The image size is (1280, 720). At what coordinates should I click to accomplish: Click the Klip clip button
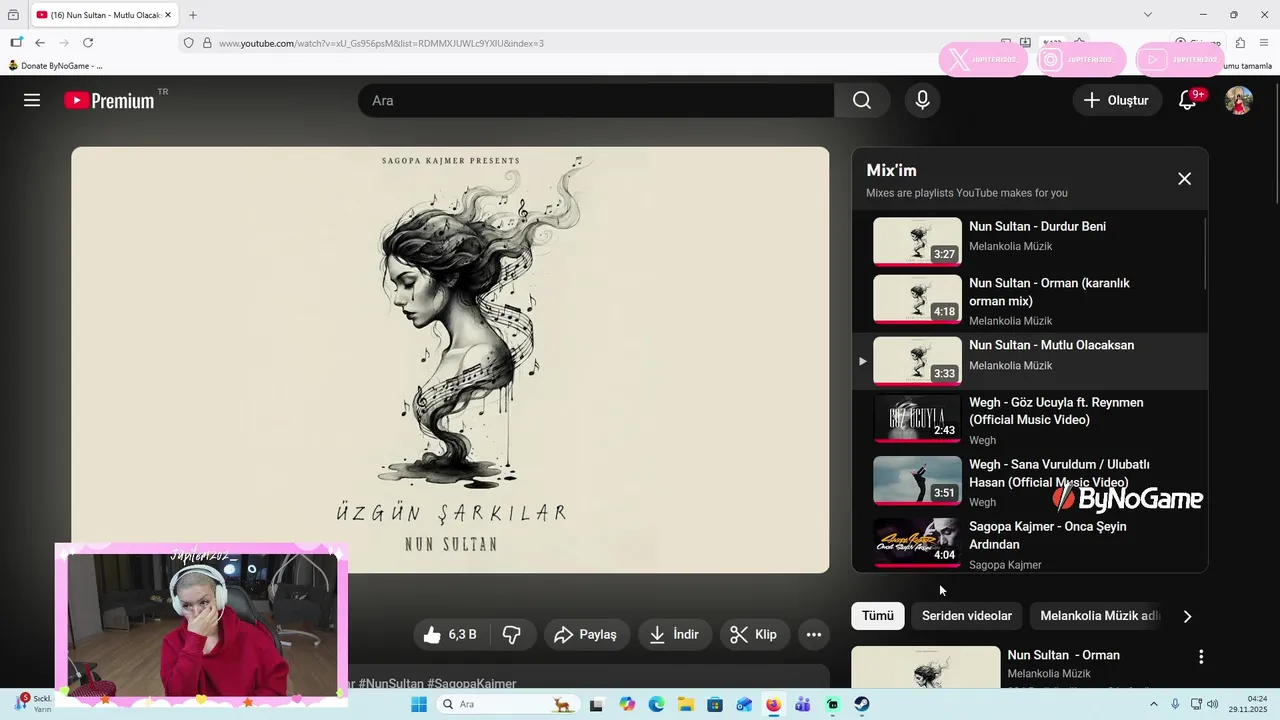click(754, 635)
